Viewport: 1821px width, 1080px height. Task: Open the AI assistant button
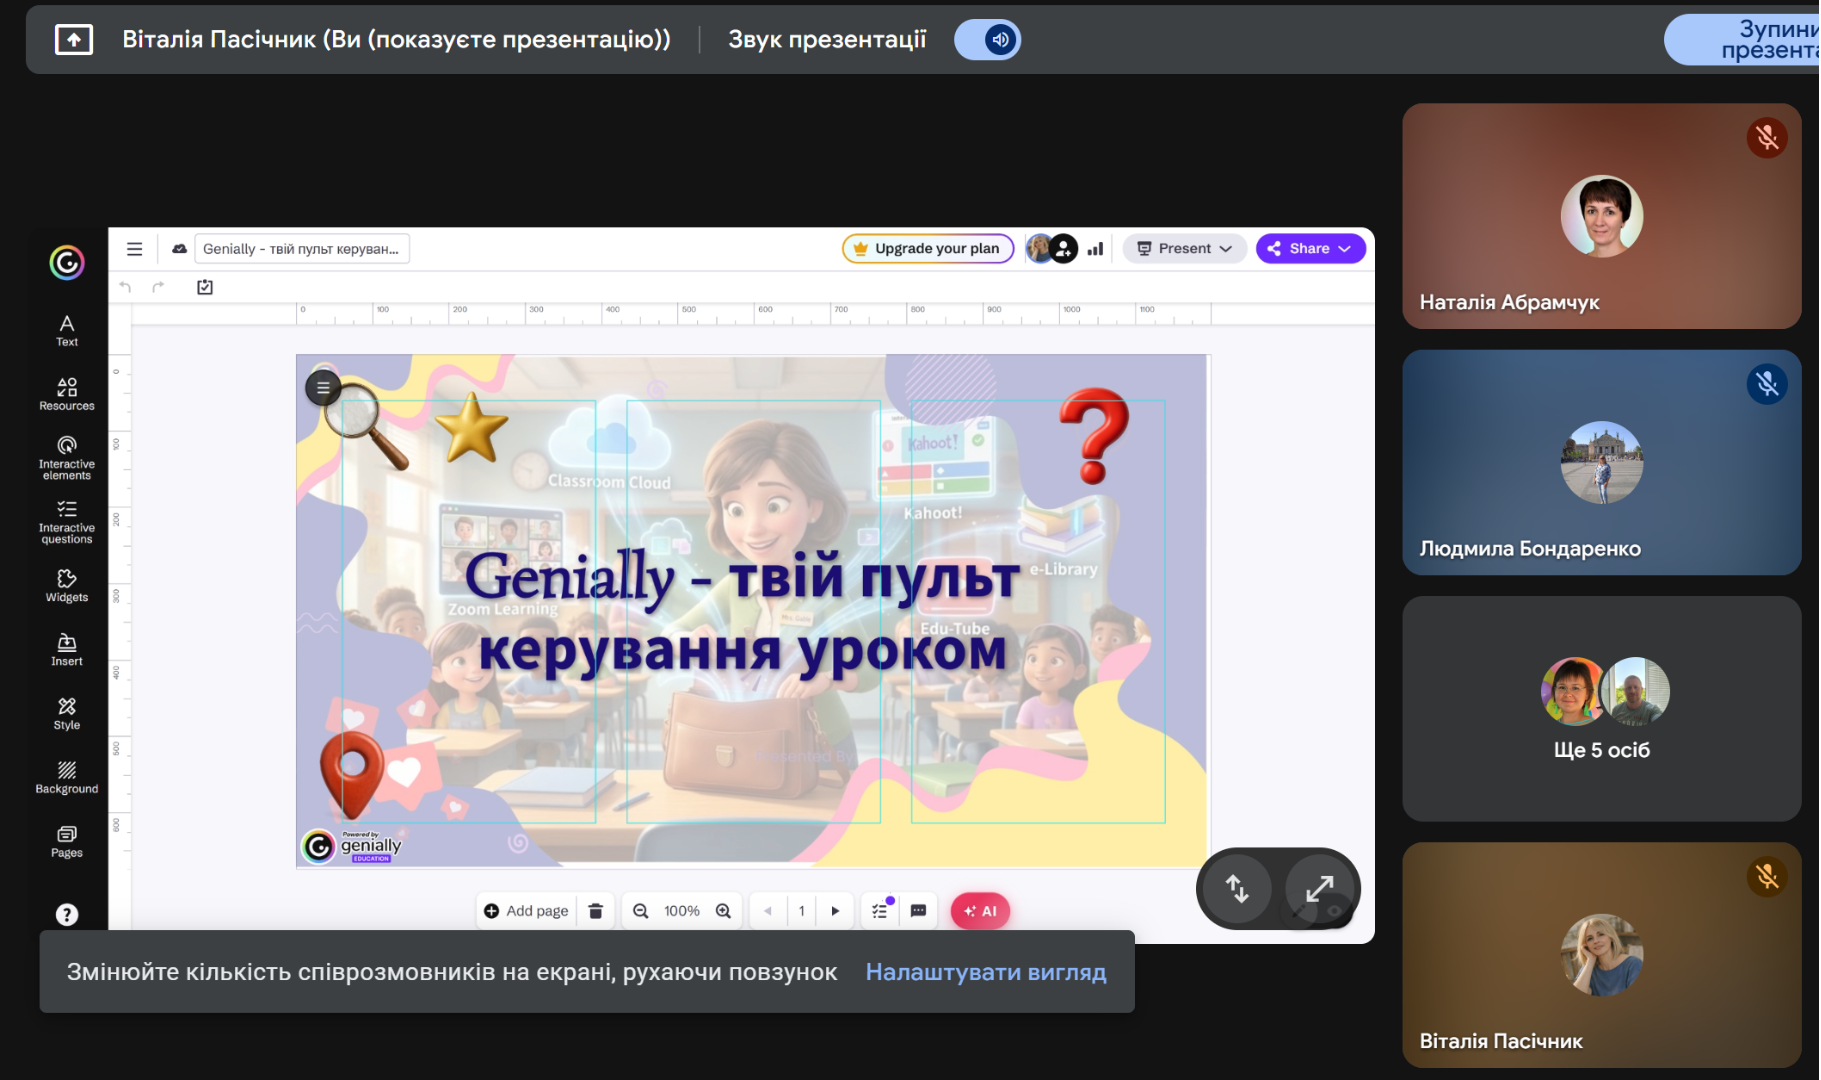980,911
